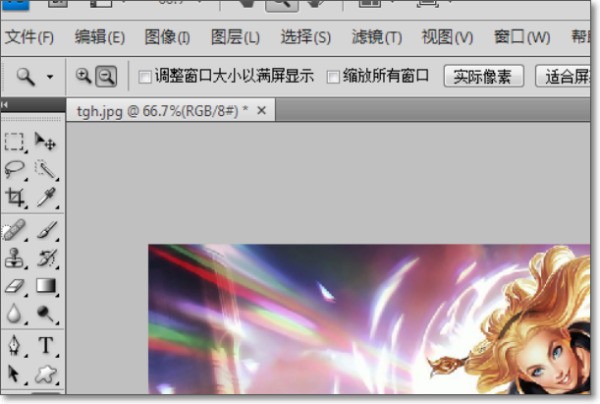Select the Crop tool
The image size is (600, 404).
pyautogui.click(x=15, y=198)
